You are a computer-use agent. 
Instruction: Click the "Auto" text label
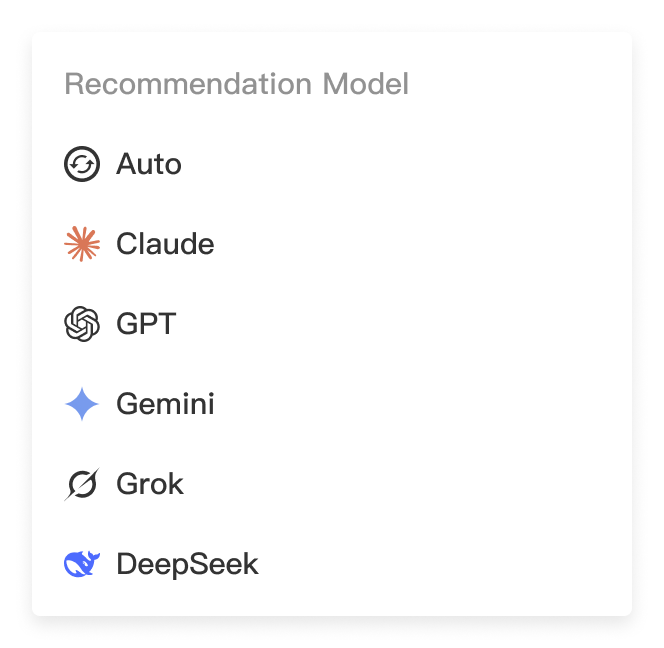(149, 164)
